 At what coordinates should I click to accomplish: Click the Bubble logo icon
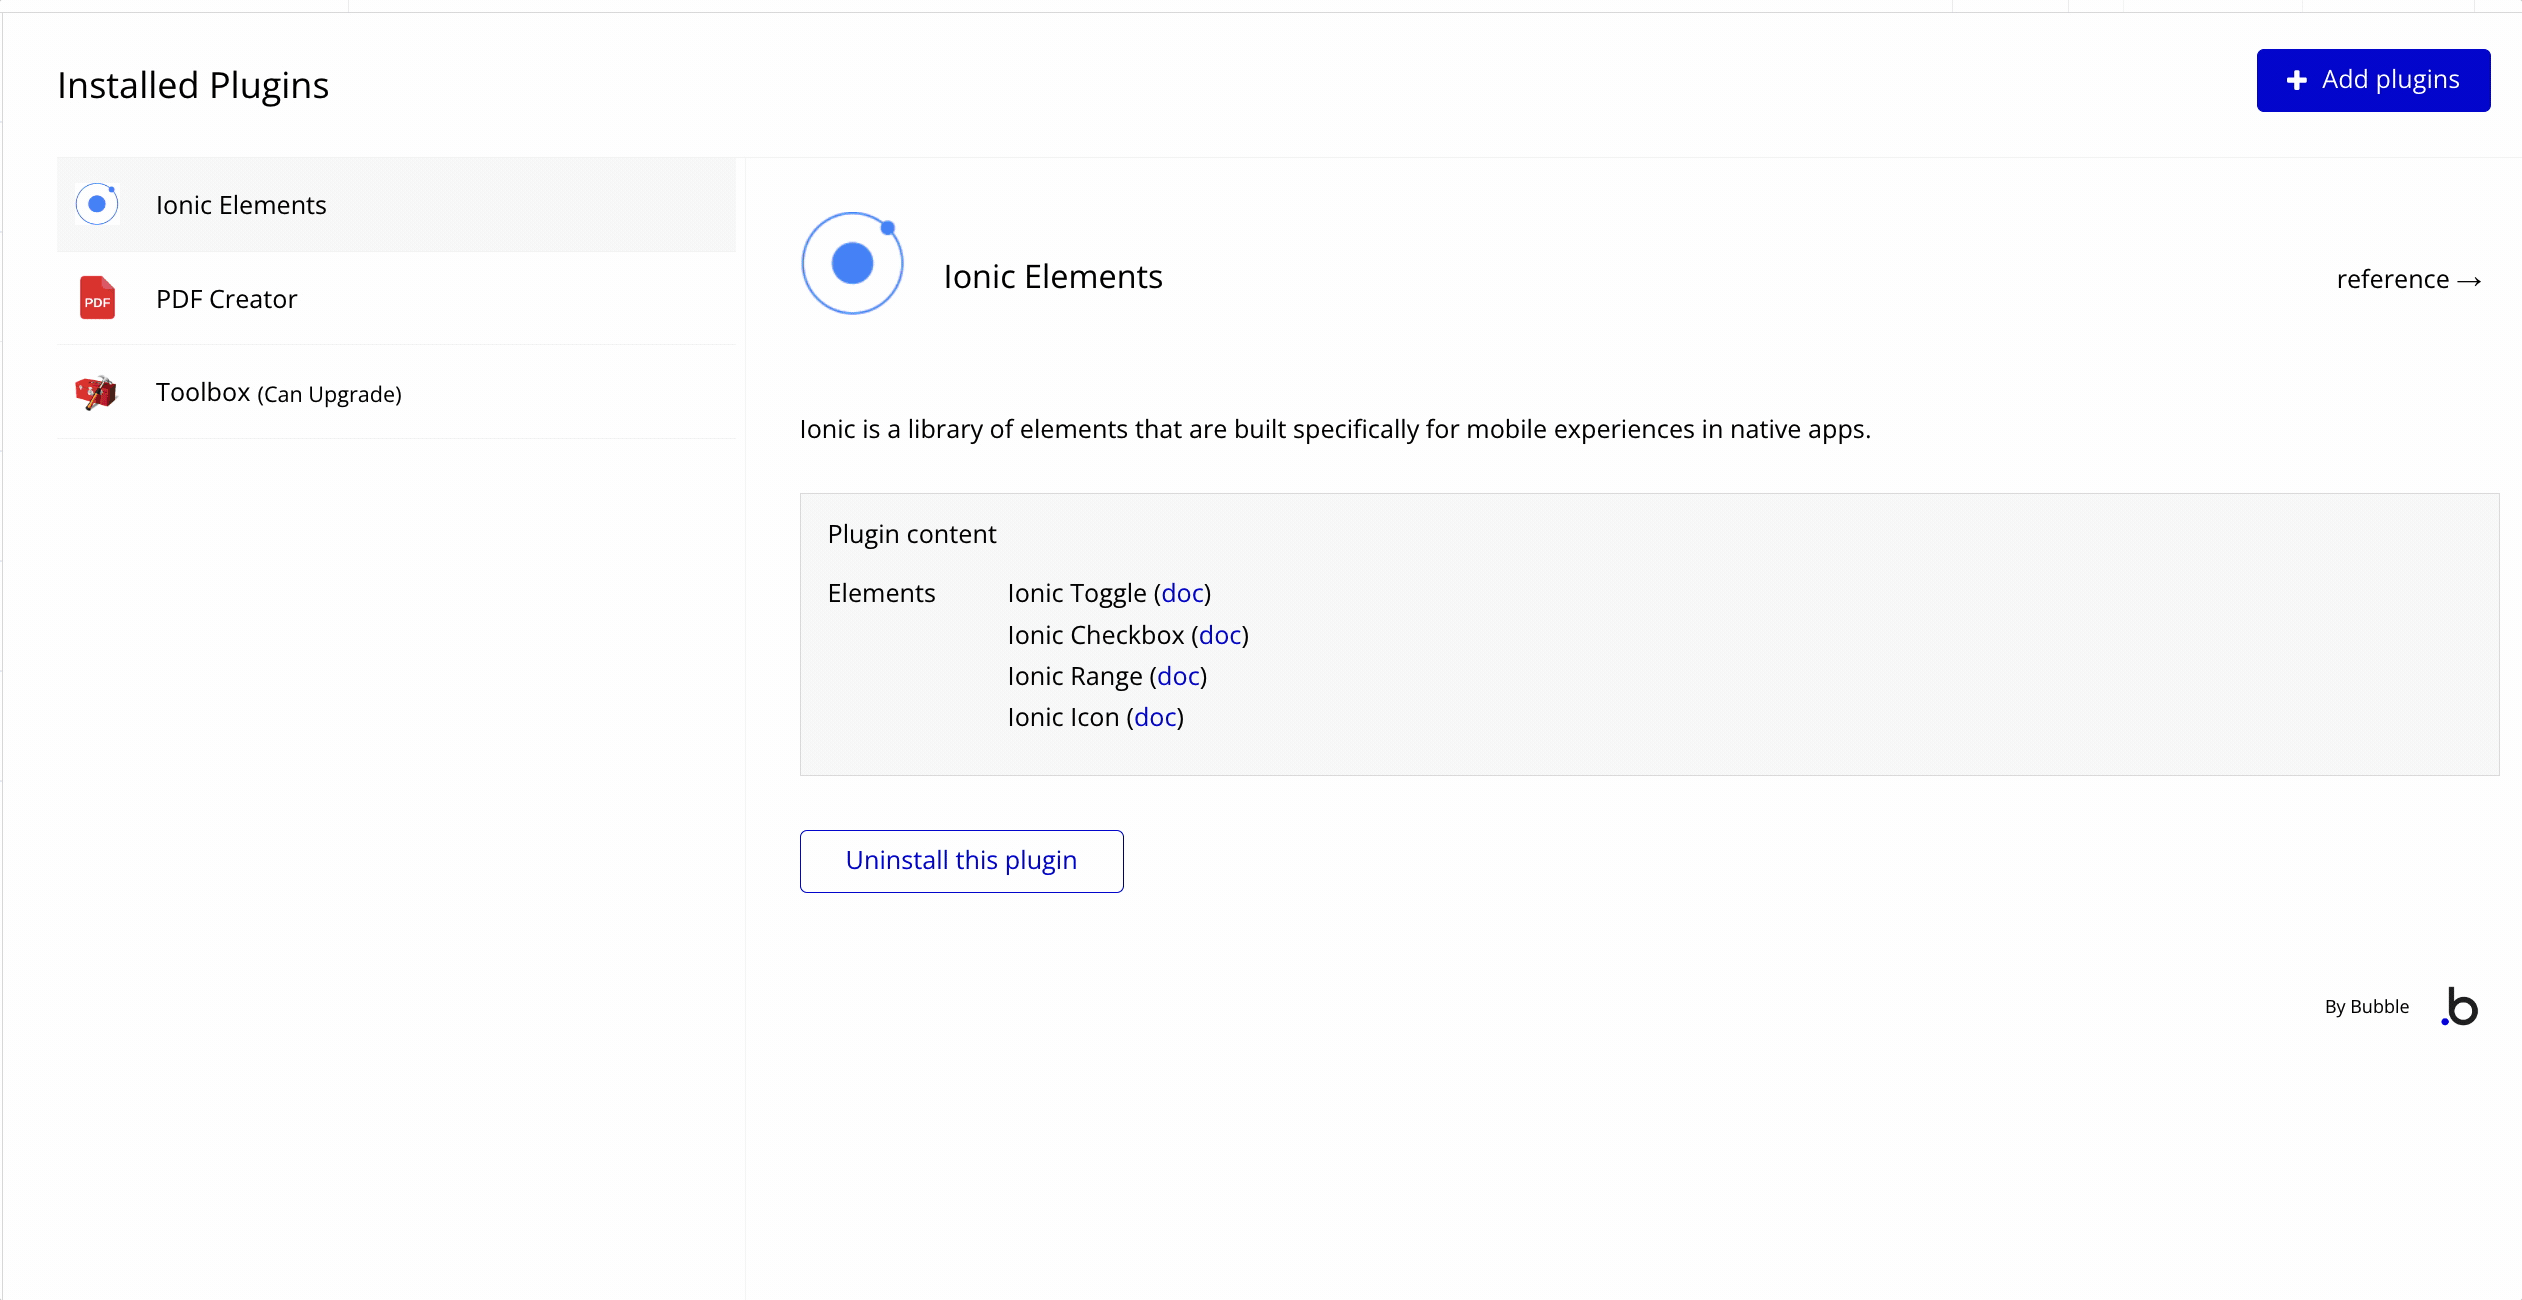coord(2460,1006)
